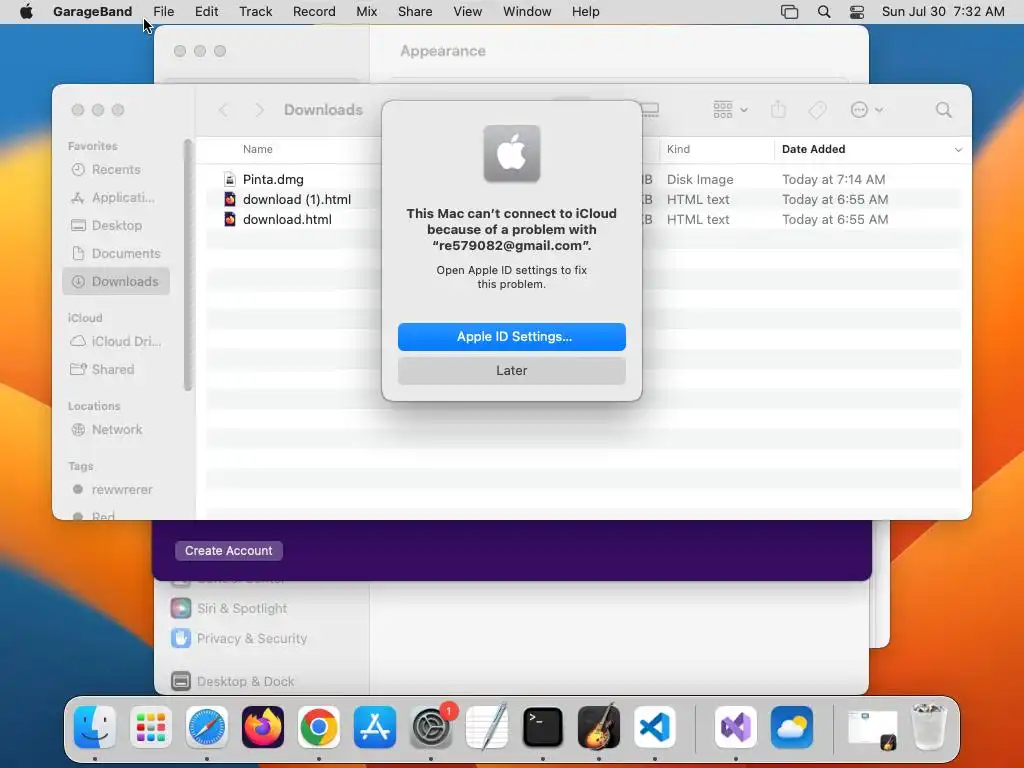Open the File menu
1024x768 pixels.
(x=163, y=11)
